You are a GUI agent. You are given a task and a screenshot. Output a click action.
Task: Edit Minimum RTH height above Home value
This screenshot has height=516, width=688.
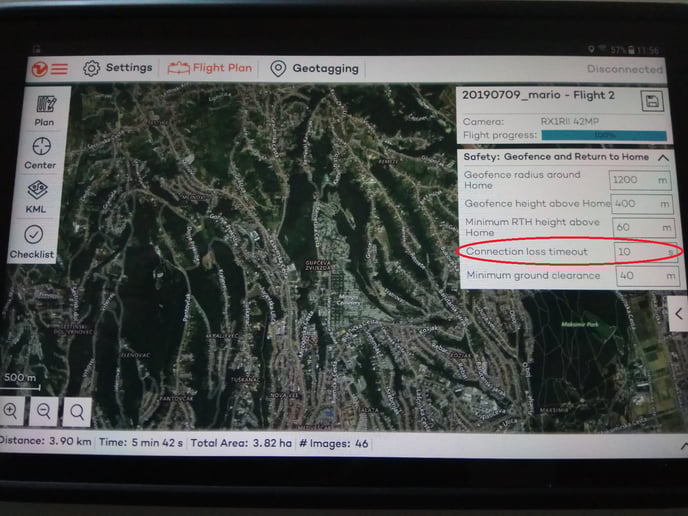click(x=644, y=227)
